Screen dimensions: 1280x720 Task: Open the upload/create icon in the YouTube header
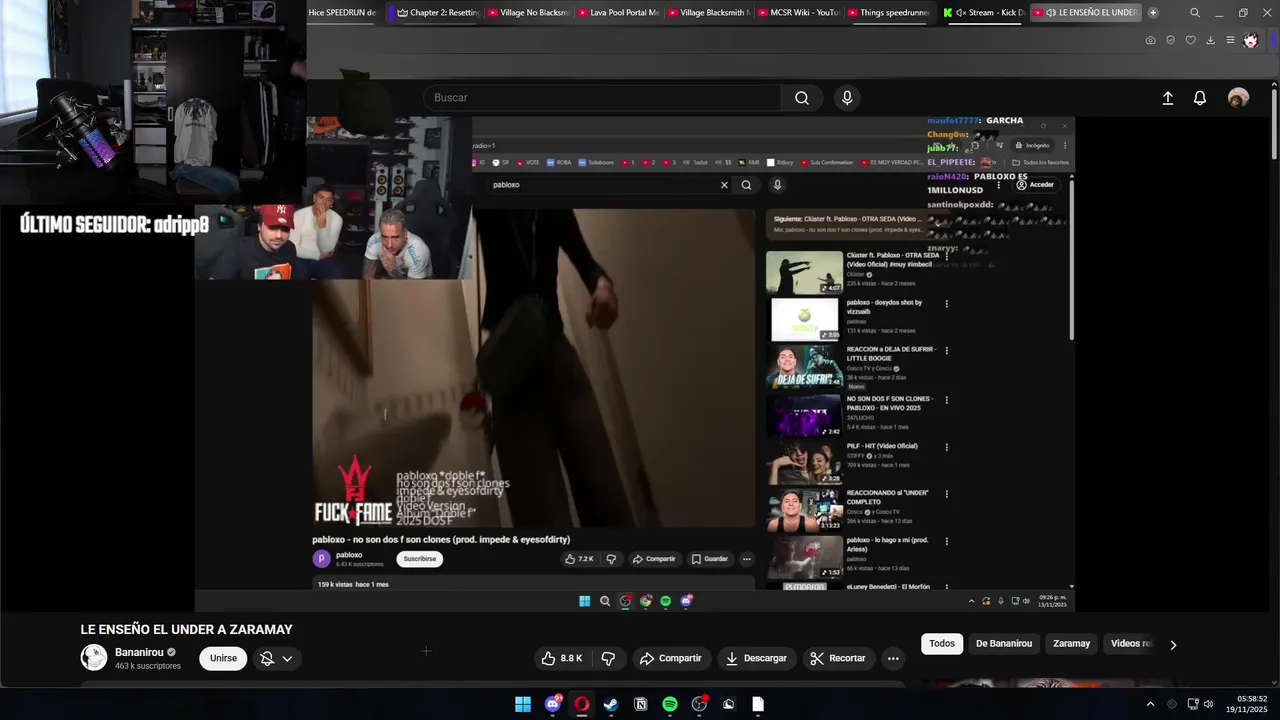(x=1167, y=98)
